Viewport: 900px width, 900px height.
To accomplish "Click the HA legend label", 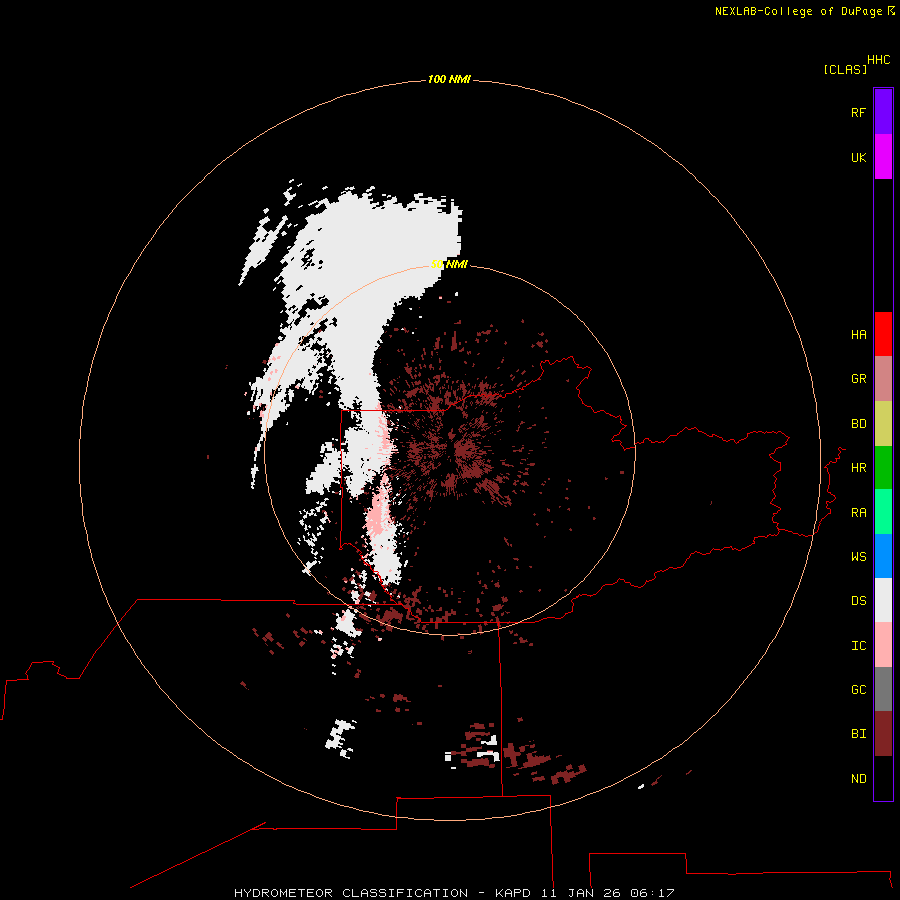I will [858, 335].
